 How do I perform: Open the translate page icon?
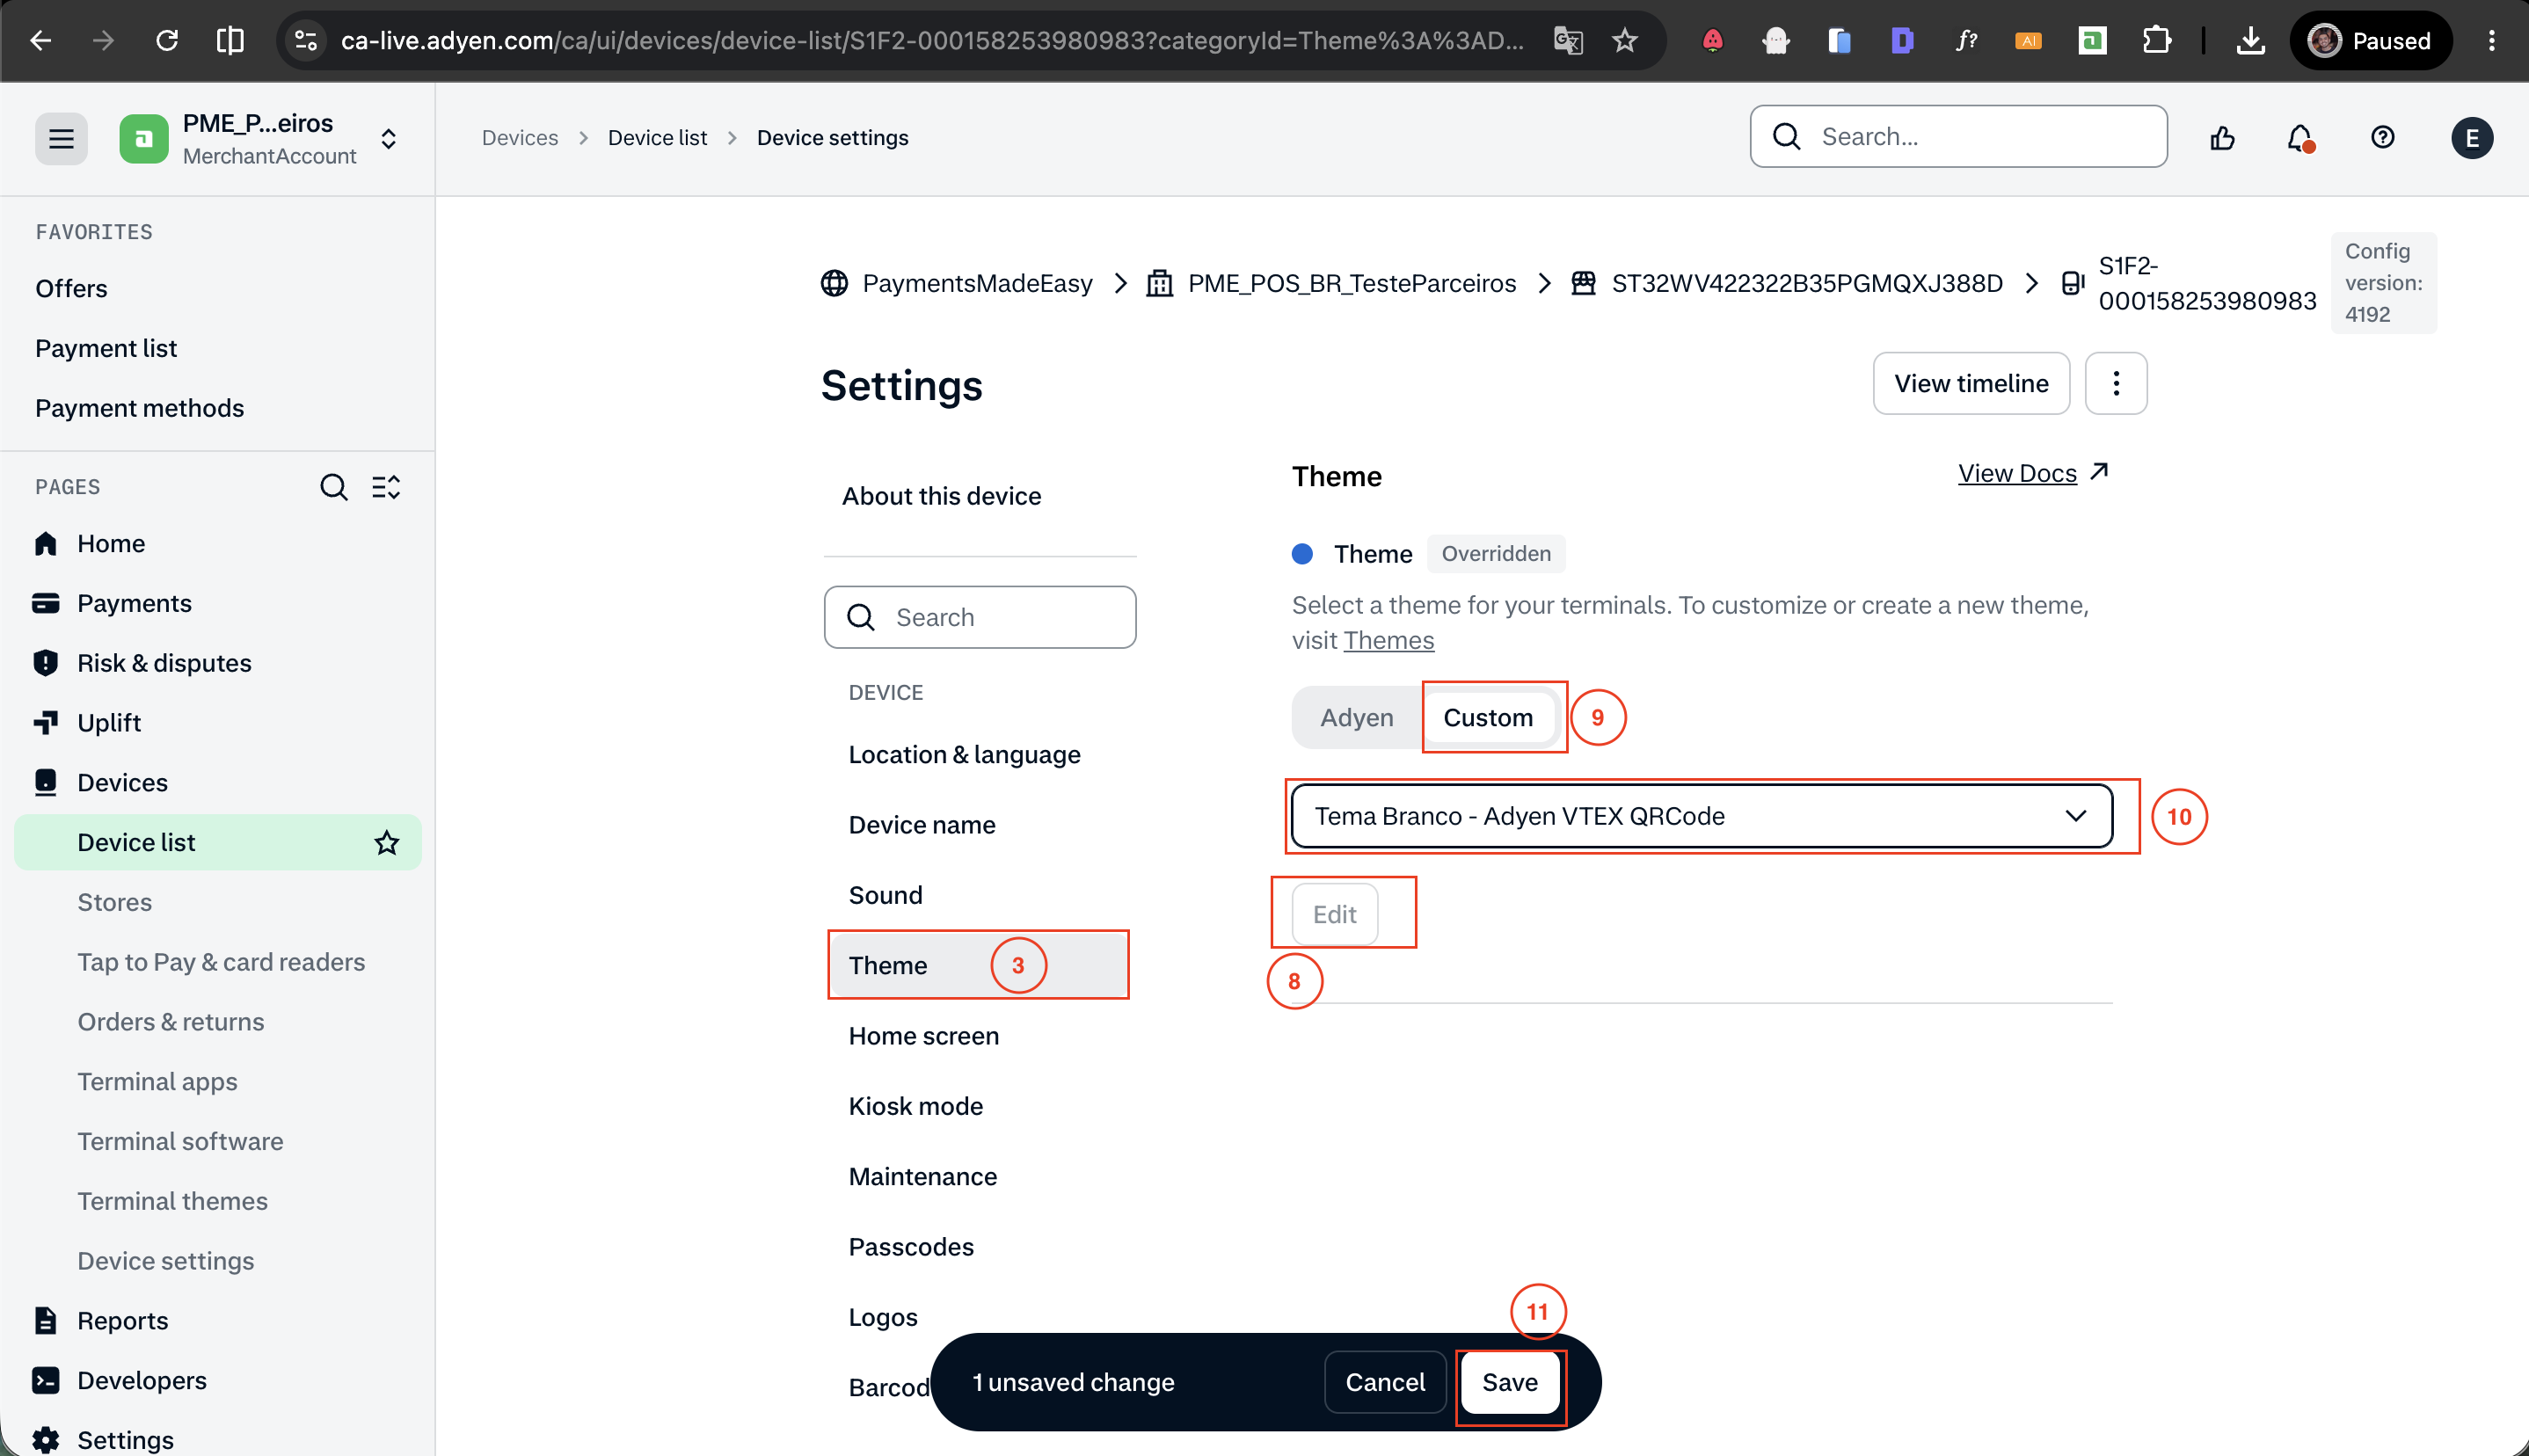pyautogui.click(x=1567, y=41)
